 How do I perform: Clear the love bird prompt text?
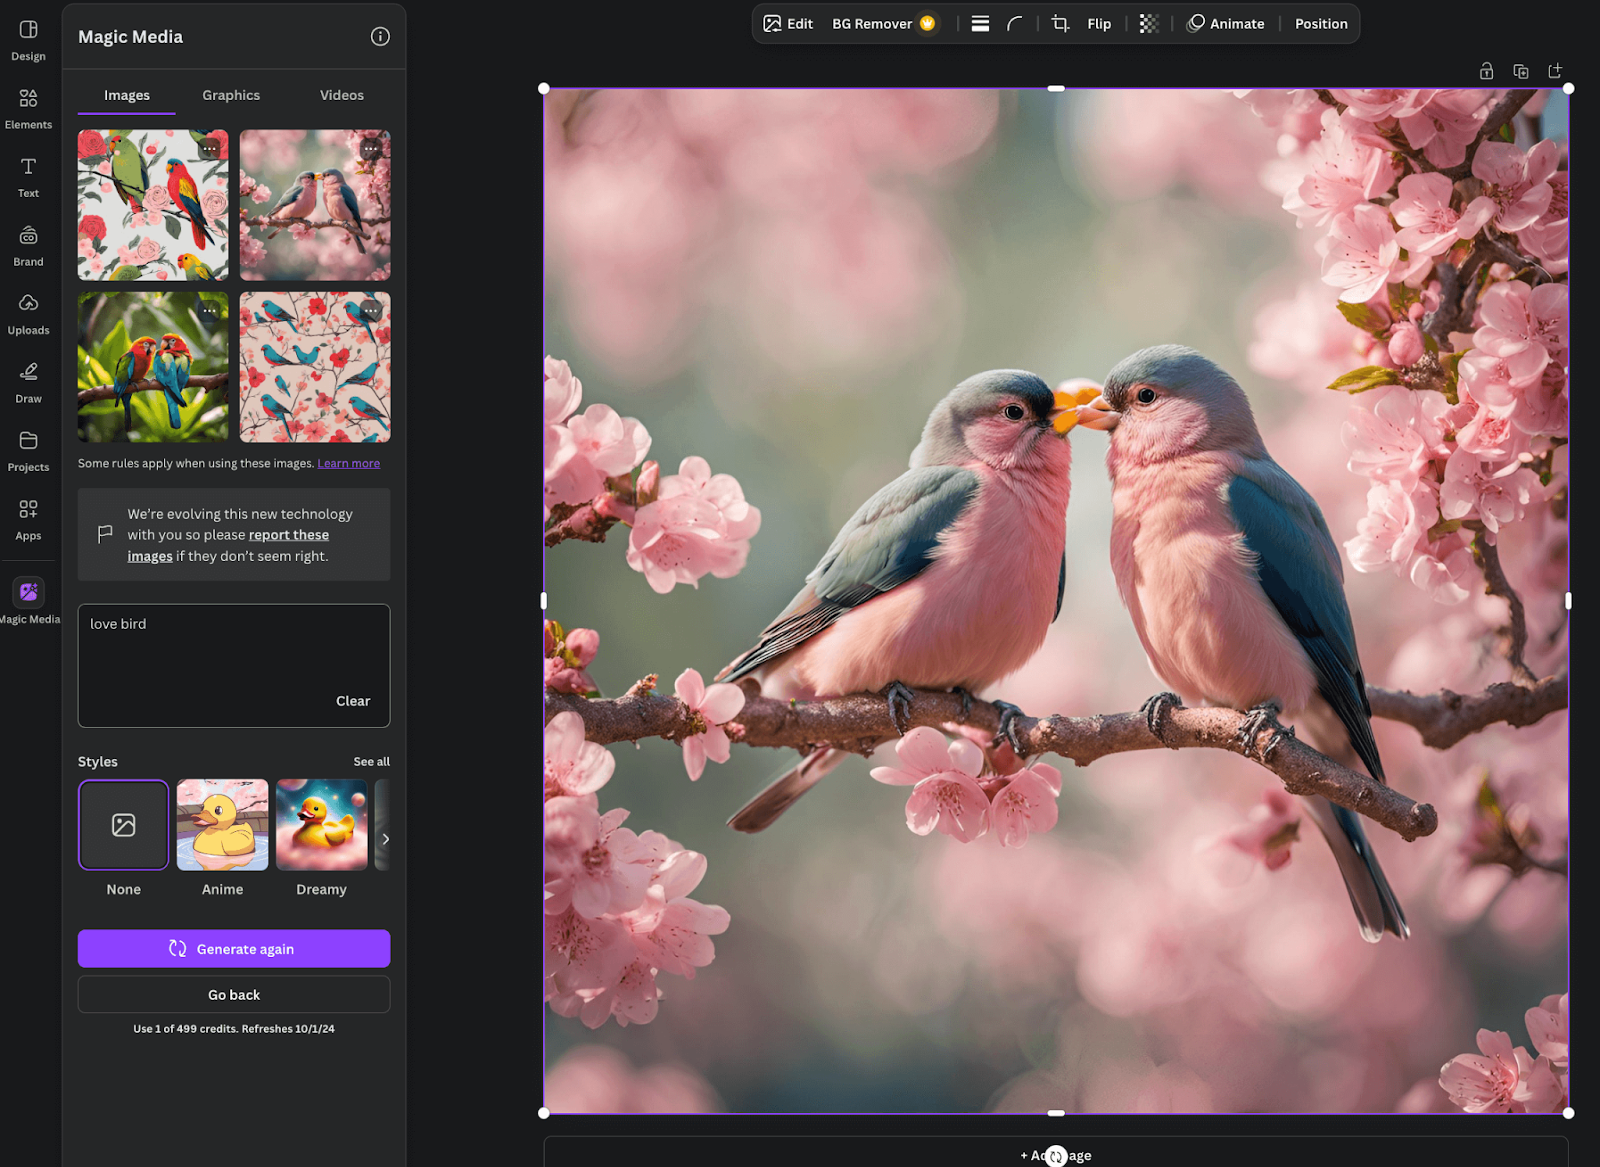(x=353, y=700)
